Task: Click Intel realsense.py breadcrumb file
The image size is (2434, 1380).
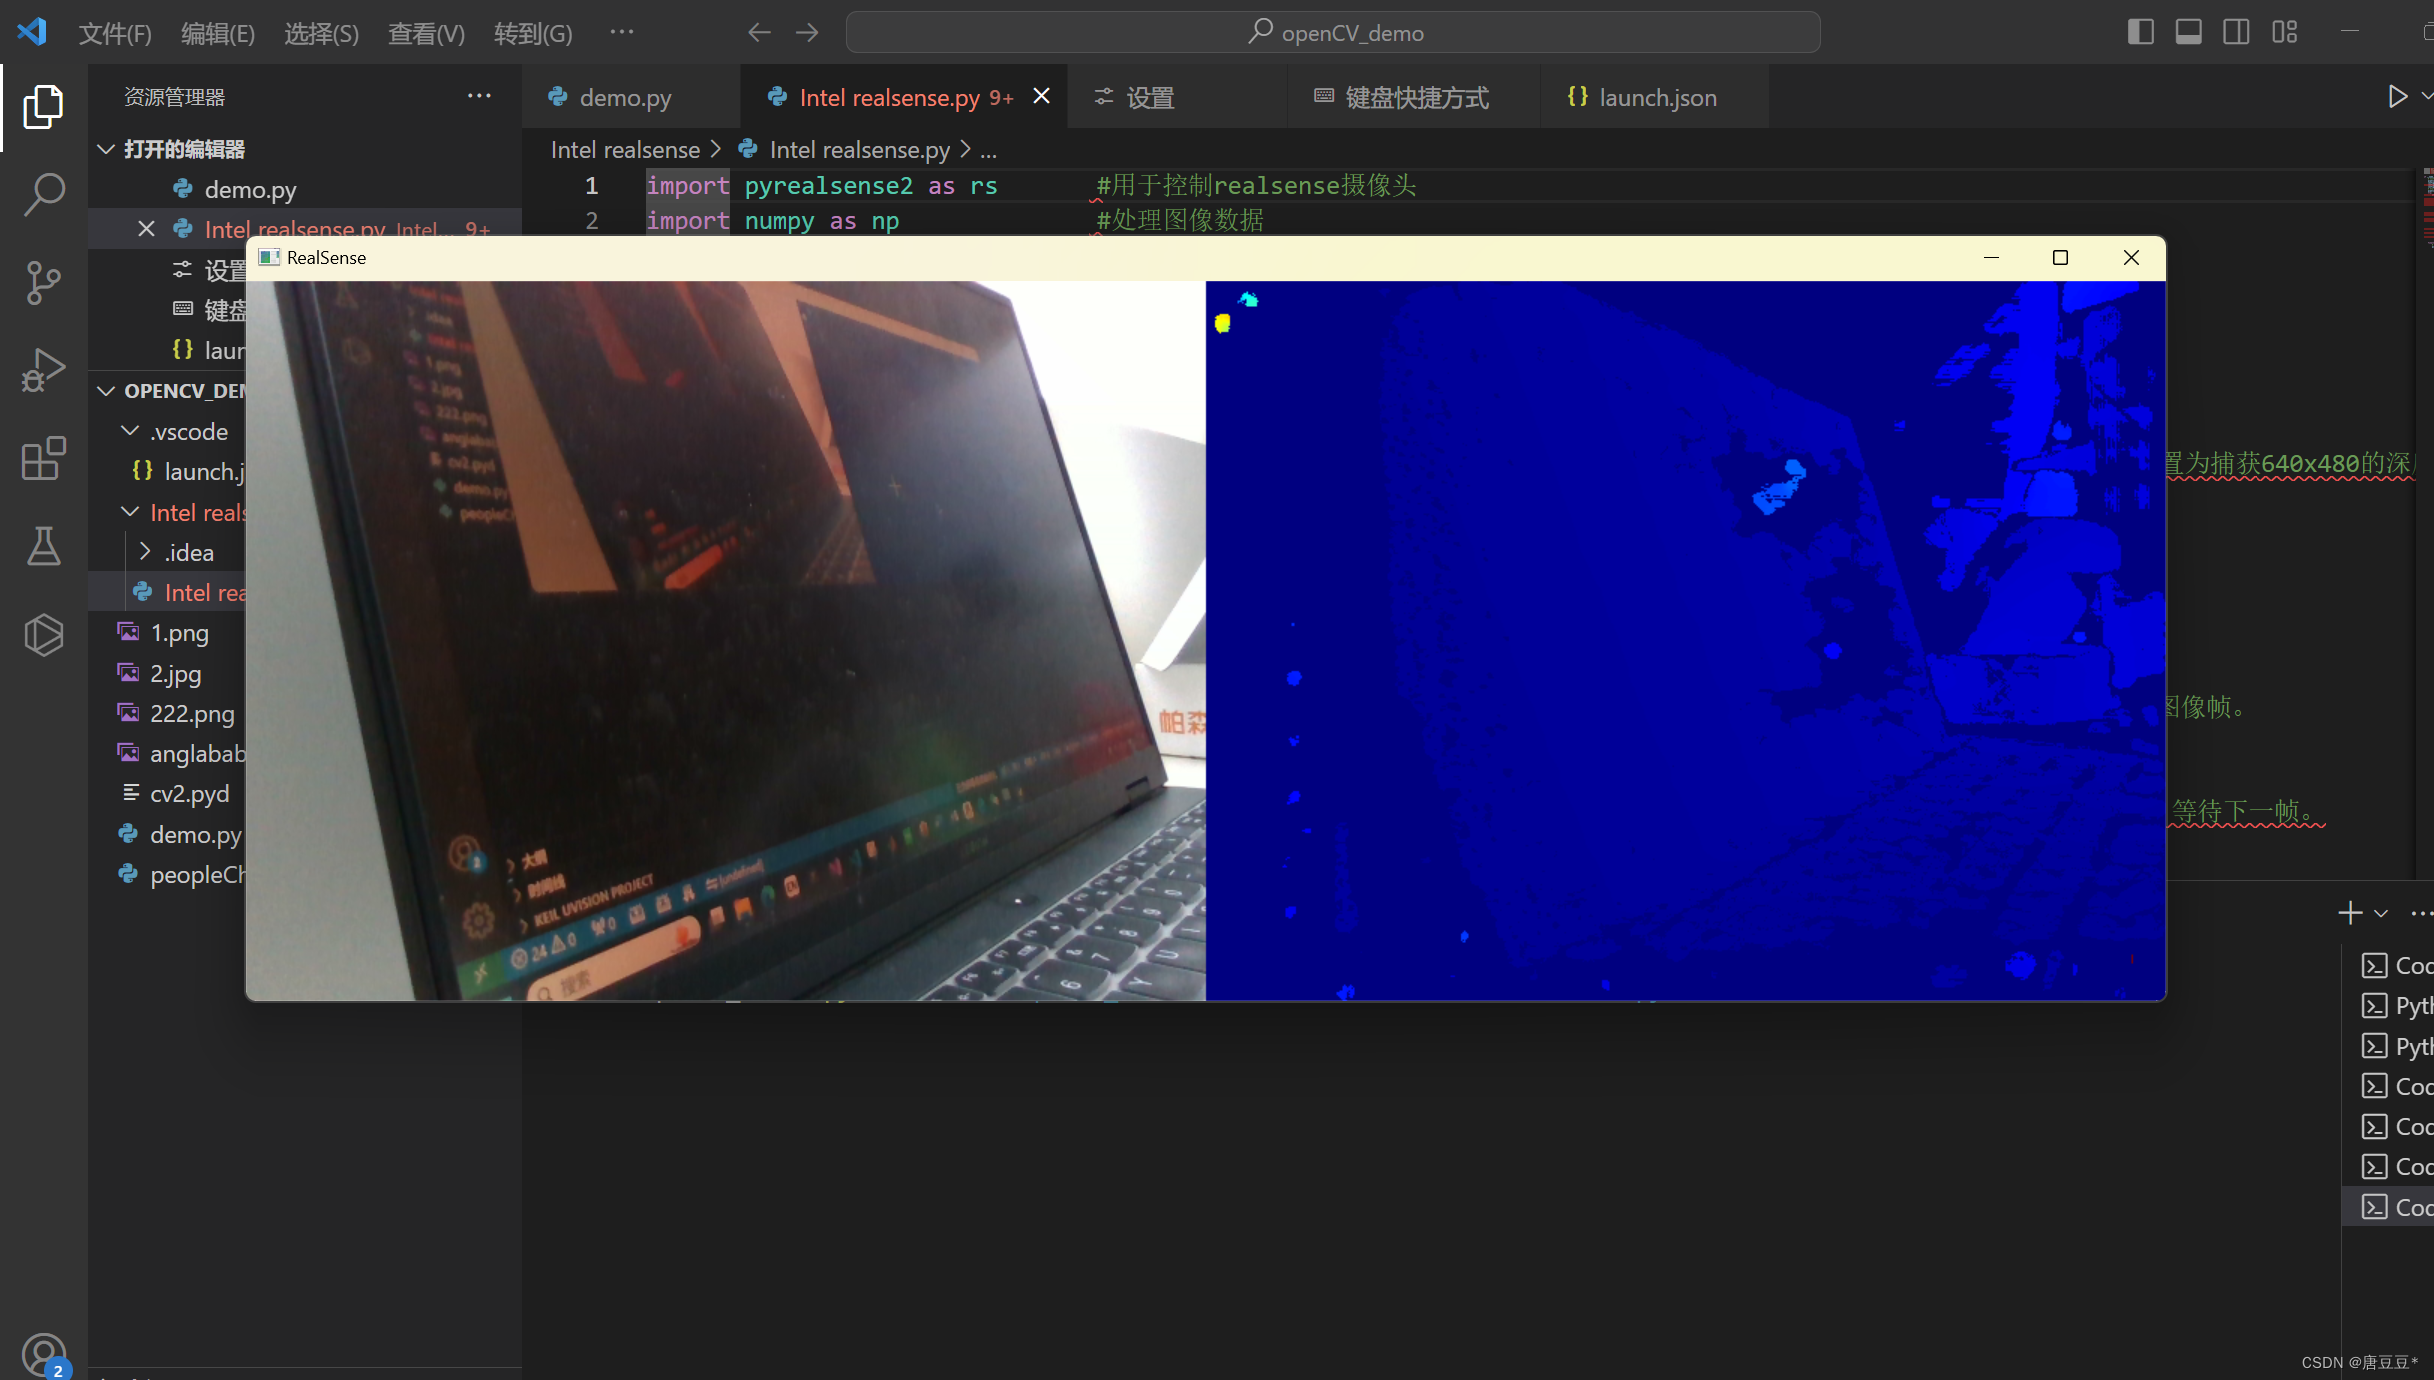Action: tap(859, 150)
